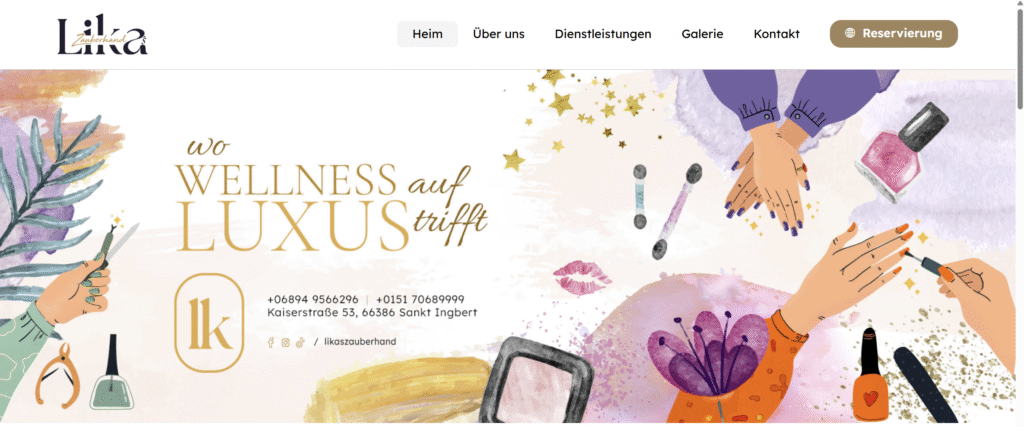Screen dimensions: 1024x427
Task: Open the Facebook icon link
Action: tap(271, 342)
